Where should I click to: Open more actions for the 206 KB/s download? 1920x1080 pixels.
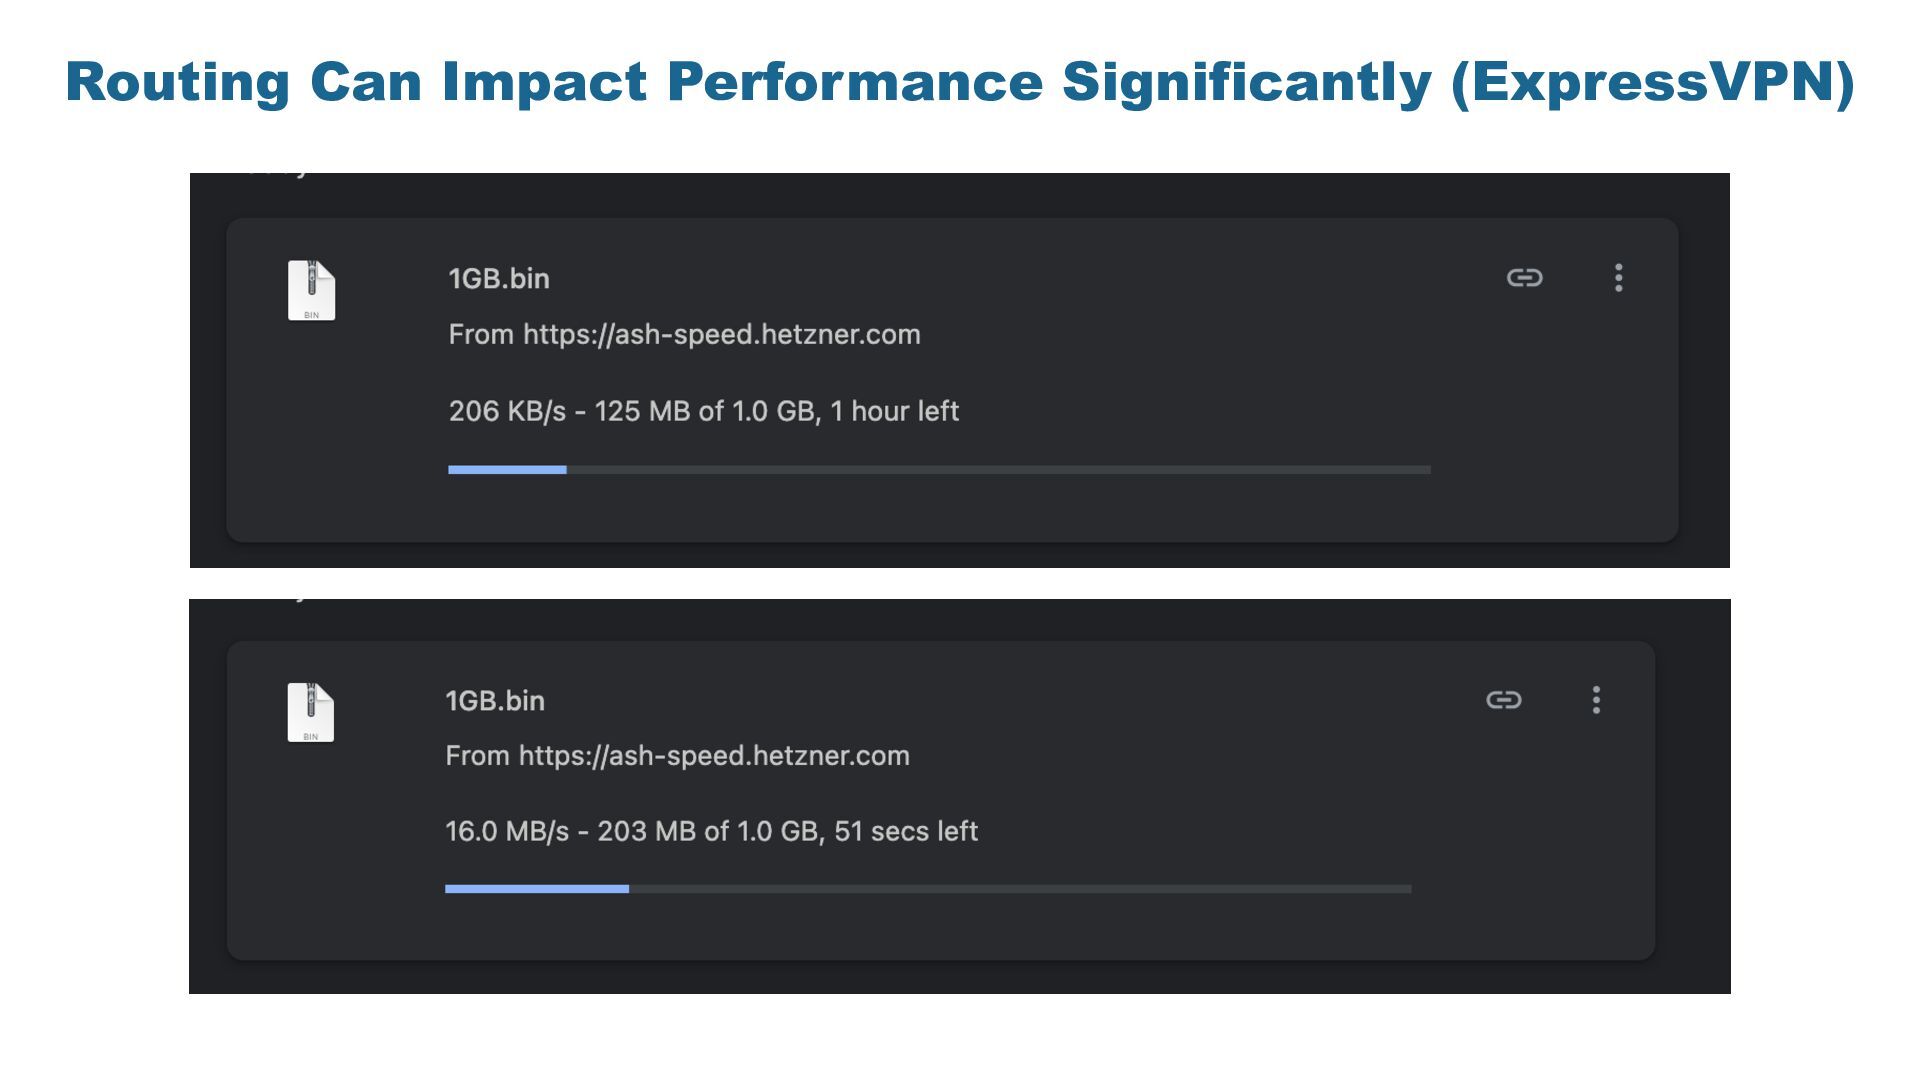[x=1618, y=278]
